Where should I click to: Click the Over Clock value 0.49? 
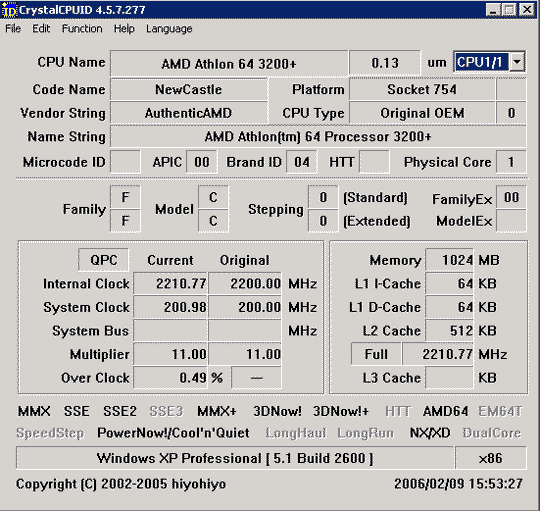click(170, 378)
